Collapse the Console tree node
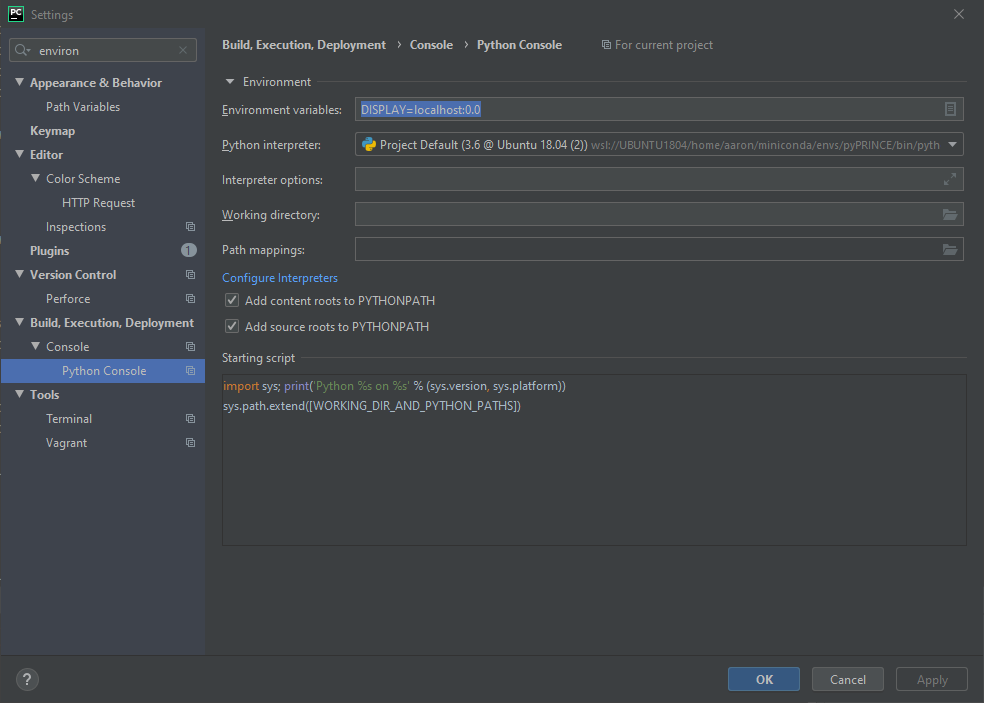This screenshot has width=984, height=703. (36, 346)
